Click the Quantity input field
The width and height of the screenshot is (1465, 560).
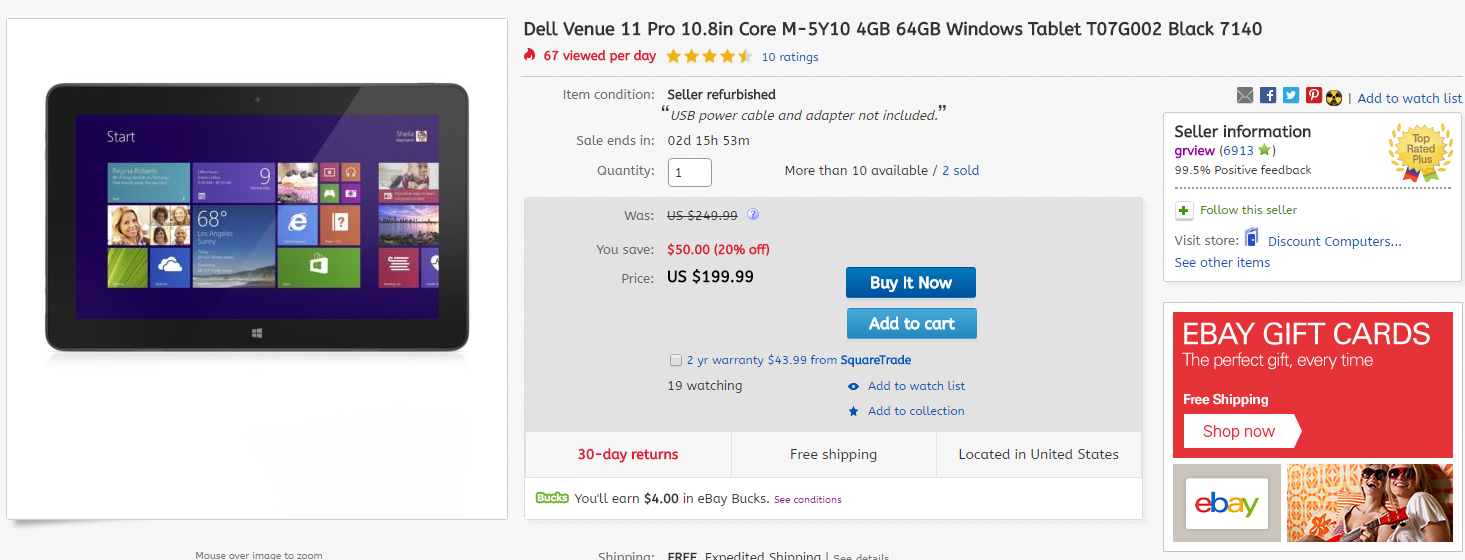click(690, 172)
